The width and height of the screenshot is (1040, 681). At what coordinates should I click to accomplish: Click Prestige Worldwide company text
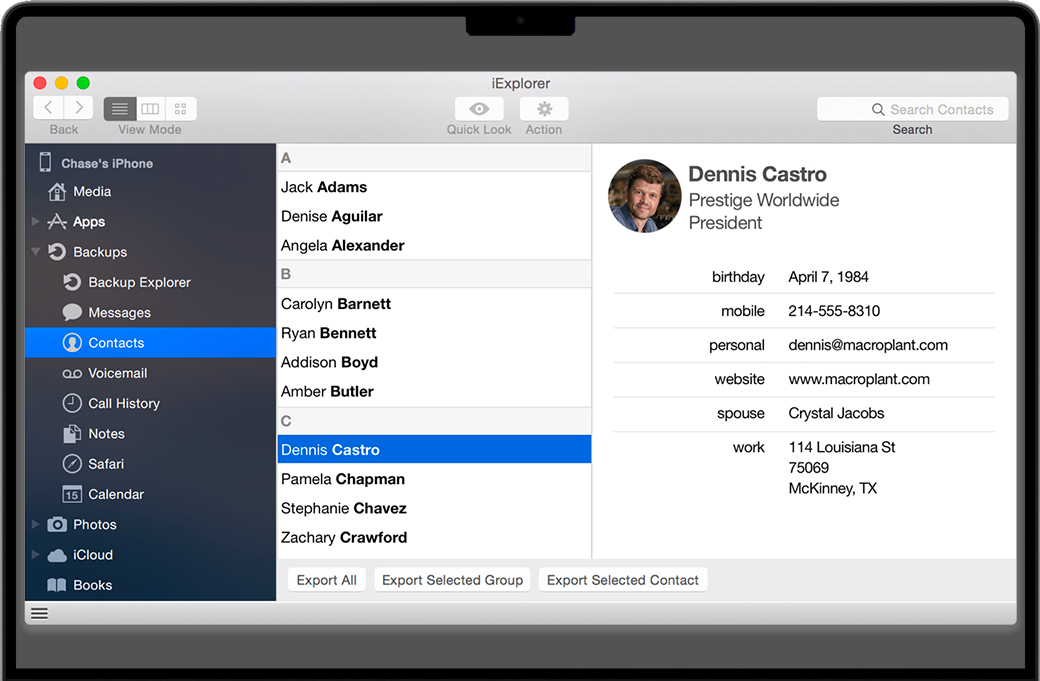pyautogui.click(x=763, y=200)
